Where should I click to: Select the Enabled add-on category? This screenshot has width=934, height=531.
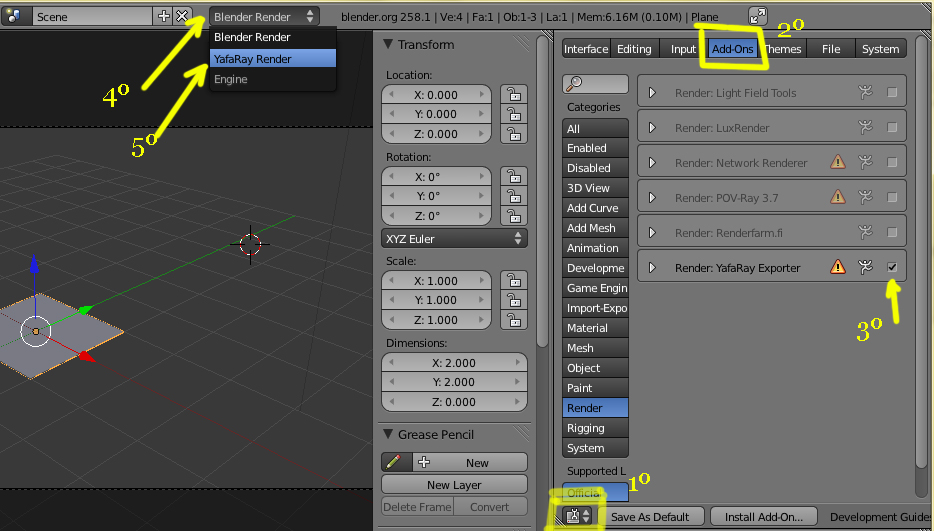click(x=594, y=148)
